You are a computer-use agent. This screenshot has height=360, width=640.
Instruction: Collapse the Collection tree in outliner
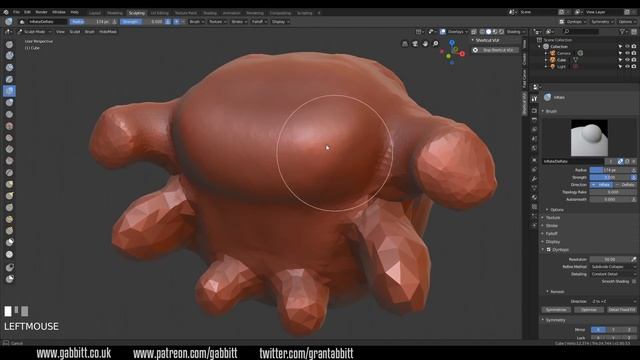point(540,47)
